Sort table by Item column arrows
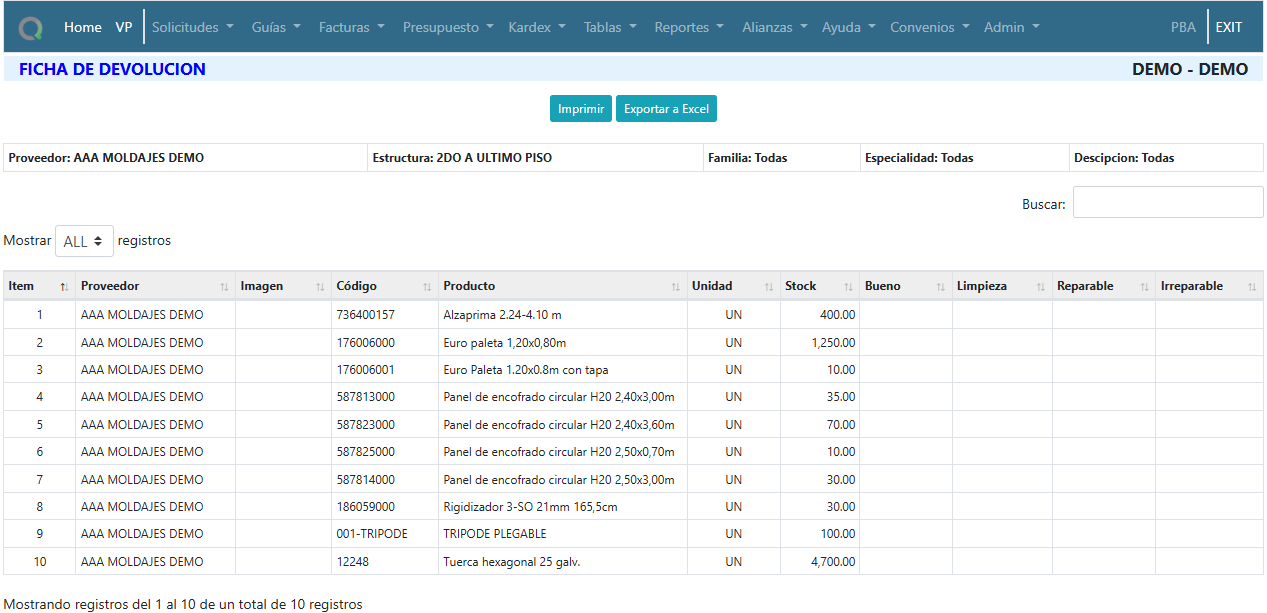Image resolution: width=1267 pixels, height=613 pixels. pos(64,287)
